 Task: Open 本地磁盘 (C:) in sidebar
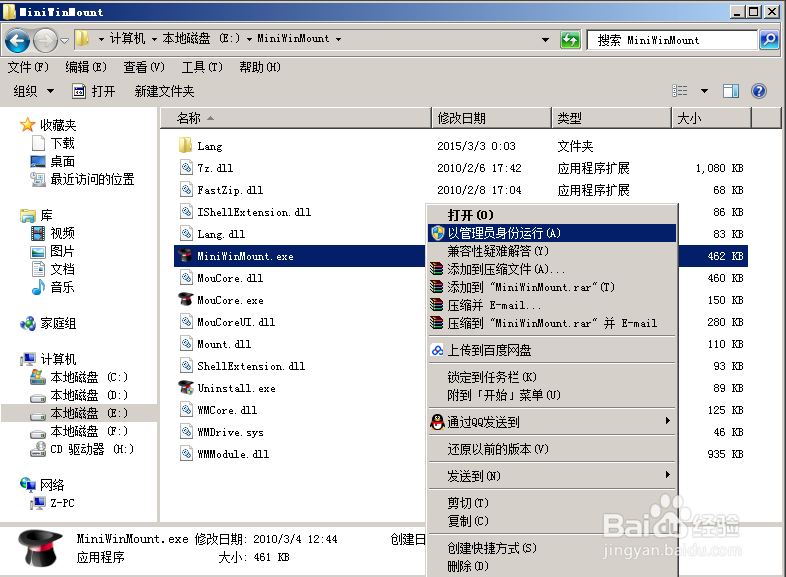pos(78,377)
